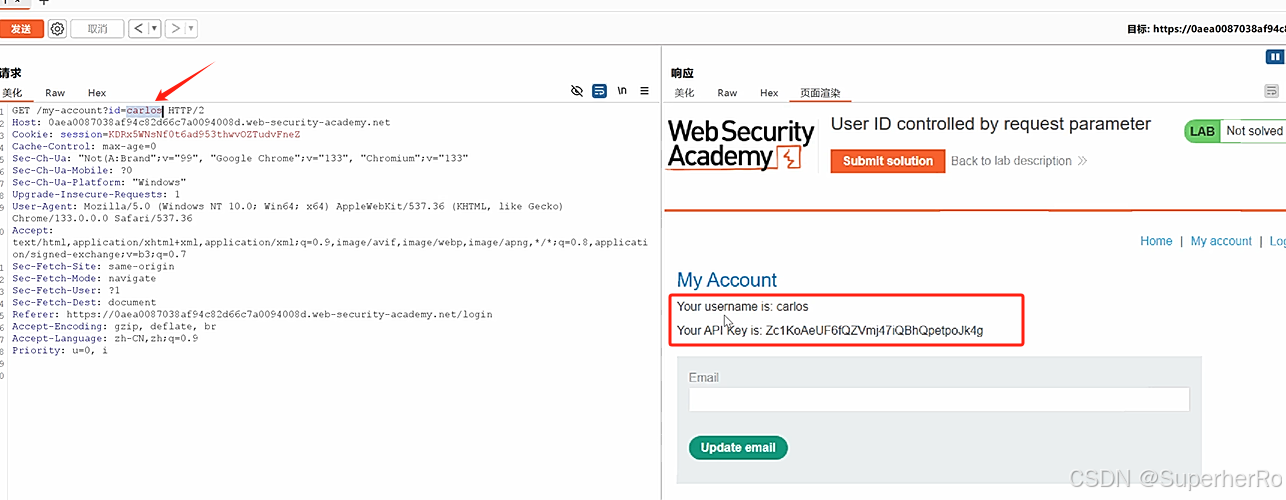The image size is (1286, 500).
Task: Open request panel hamburger menu
Action: coord(645,91)
